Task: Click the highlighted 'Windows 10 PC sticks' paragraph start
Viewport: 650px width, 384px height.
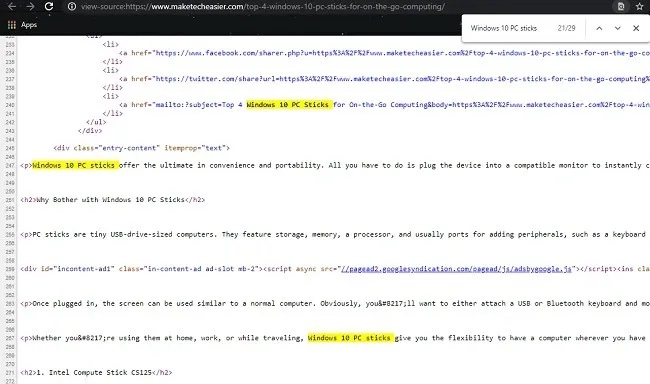Action: click(x=75, y=165)
